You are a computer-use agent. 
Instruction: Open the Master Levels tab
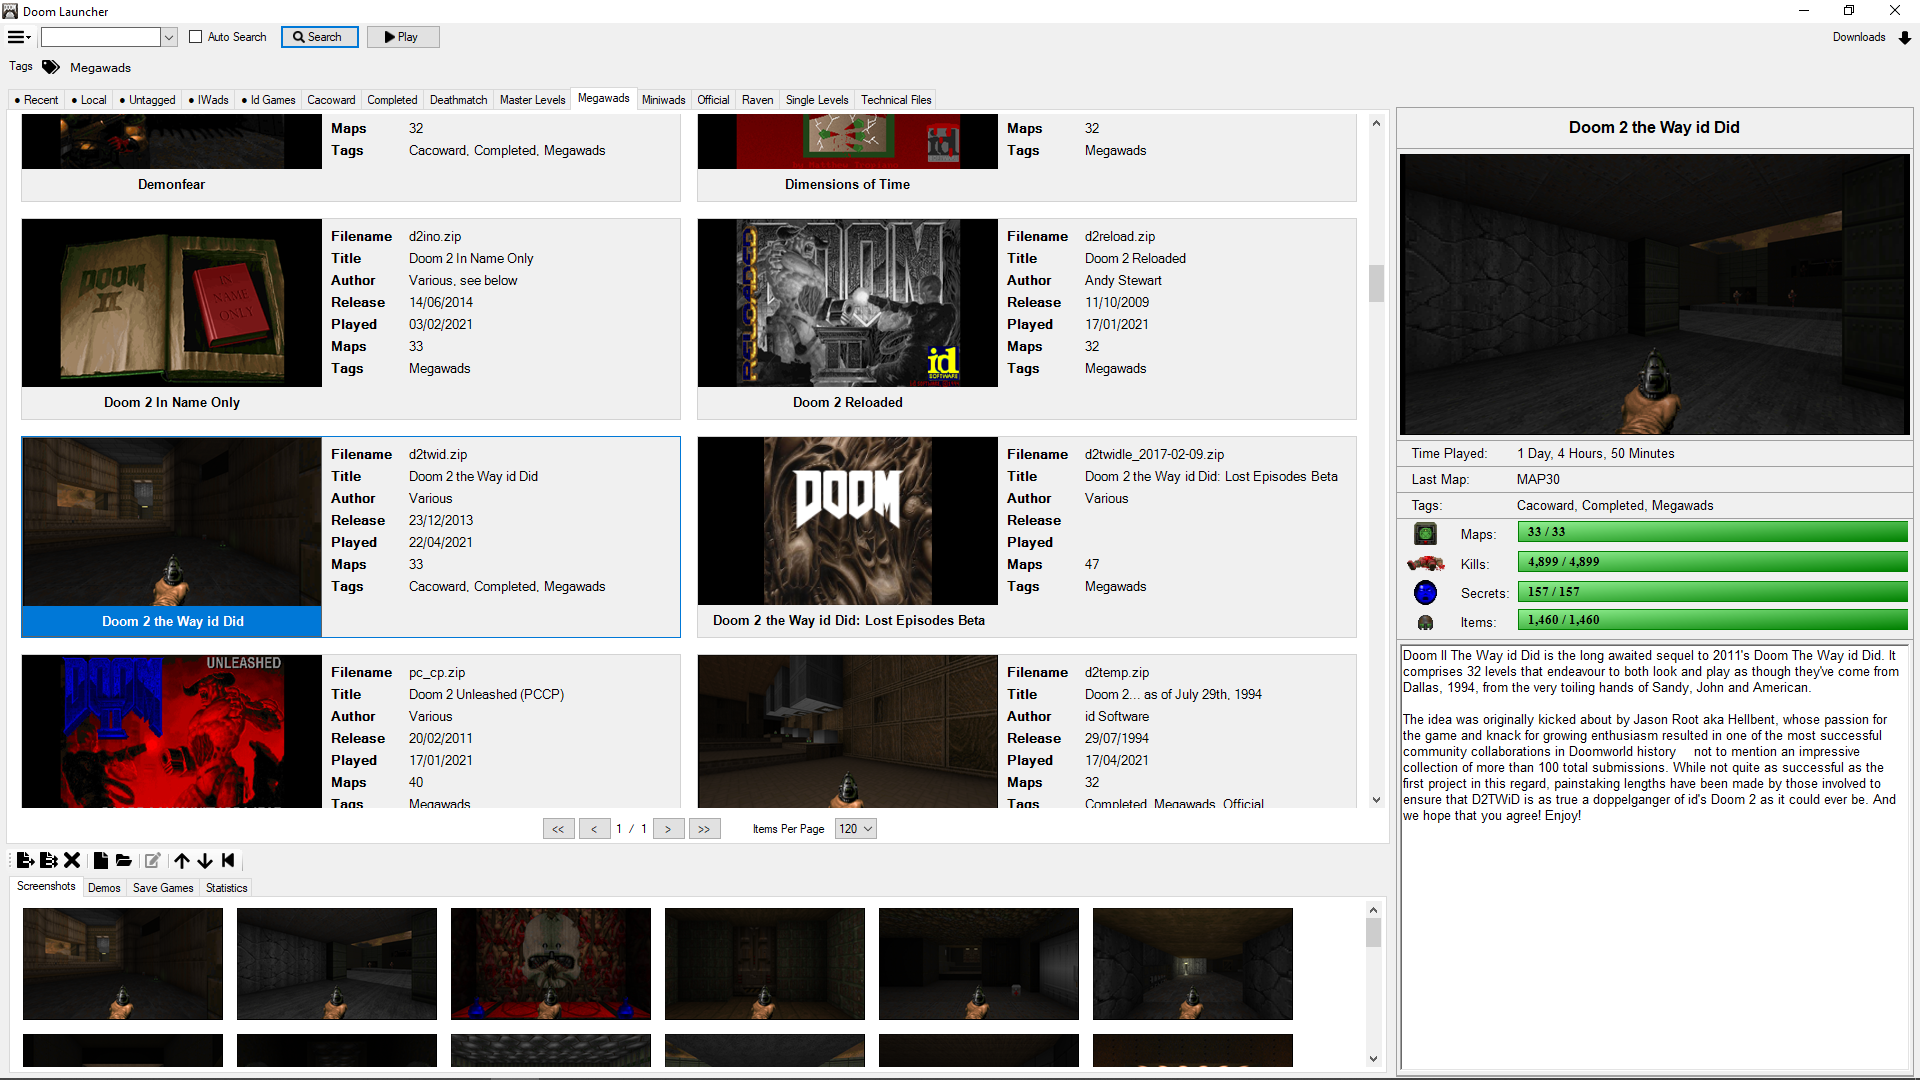532,100
